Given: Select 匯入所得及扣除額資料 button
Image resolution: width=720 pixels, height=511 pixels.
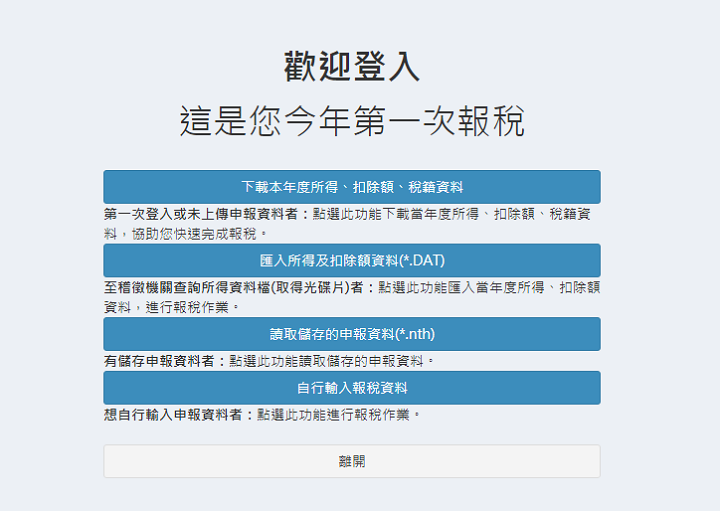Looking at the screenshot, I should pos(352,261).
